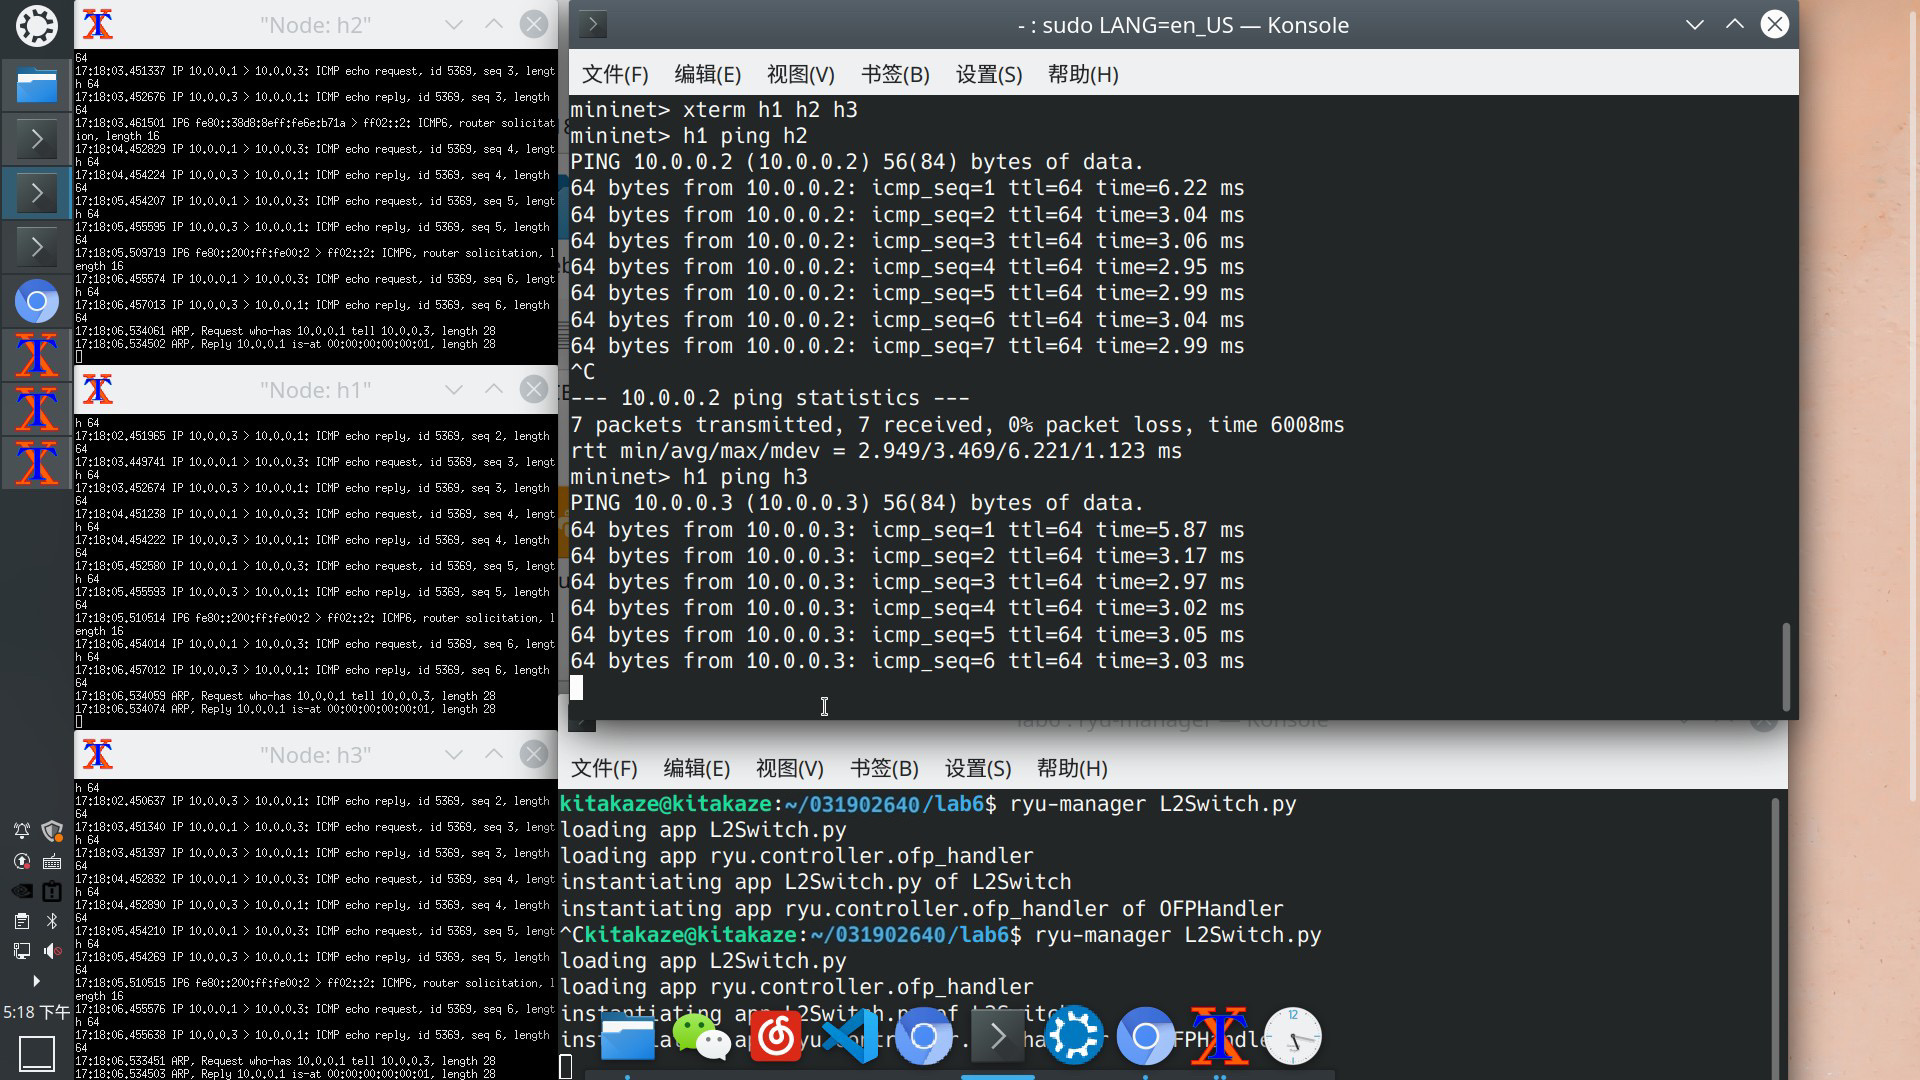Image resolution: width=1920 pixels, height=1080 pixels.
Task: Expand the hidden system tray icons arrow
Action: pyautogui.click(x=36, y=981)
